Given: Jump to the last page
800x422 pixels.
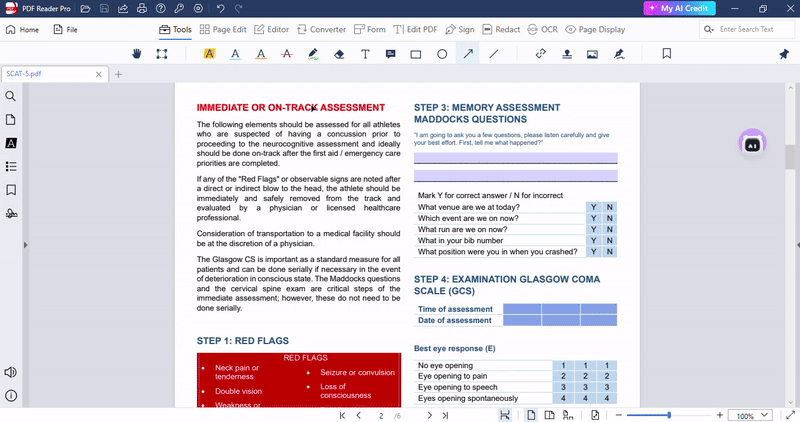Looking at the screenshot, I should [445, 415].
